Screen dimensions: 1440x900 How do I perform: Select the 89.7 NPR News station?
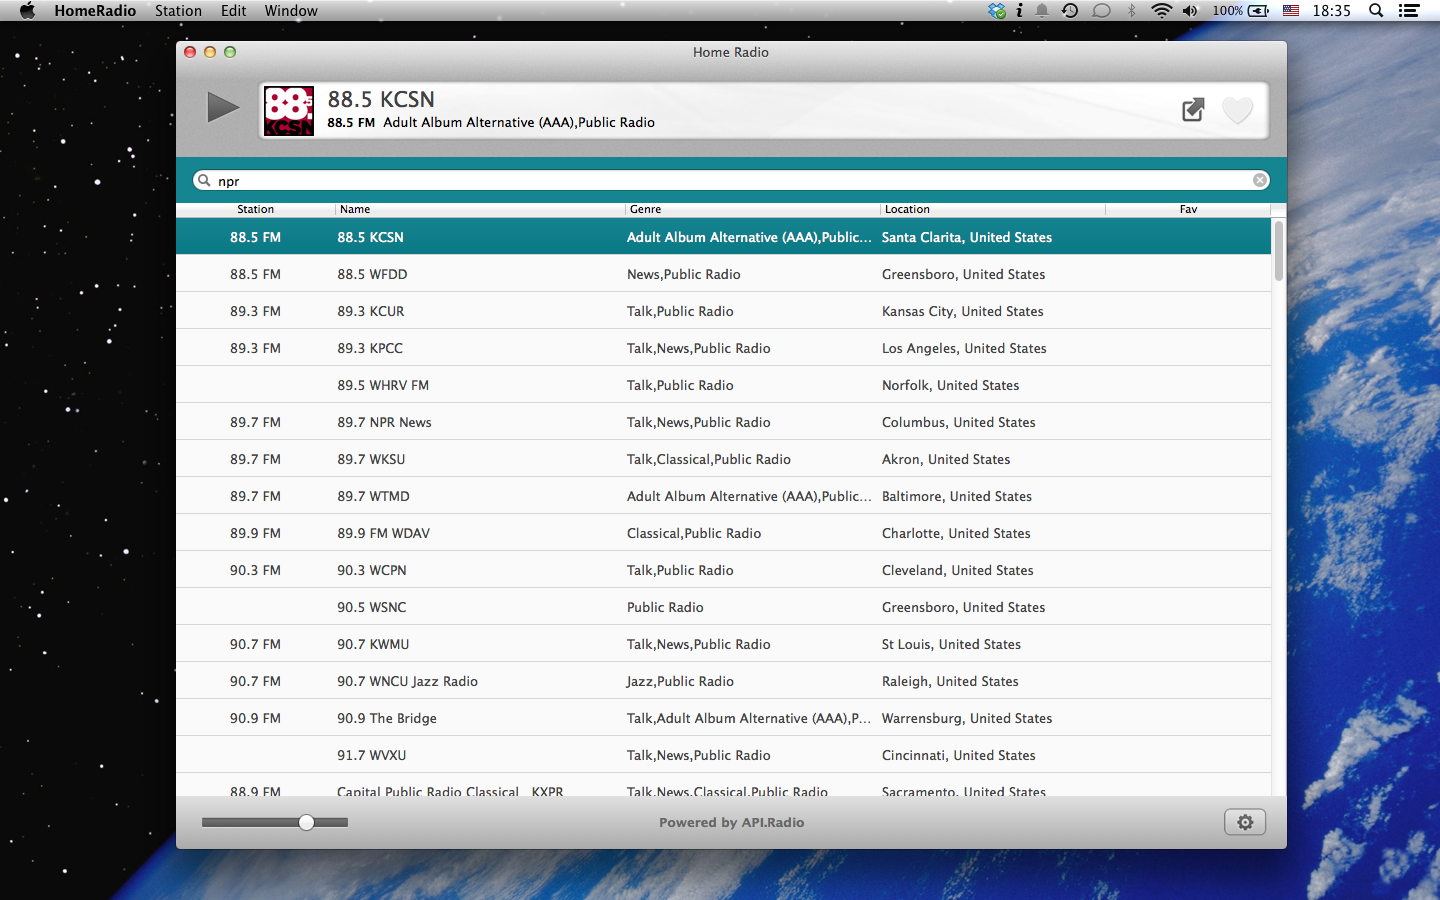tap(723, 422)
